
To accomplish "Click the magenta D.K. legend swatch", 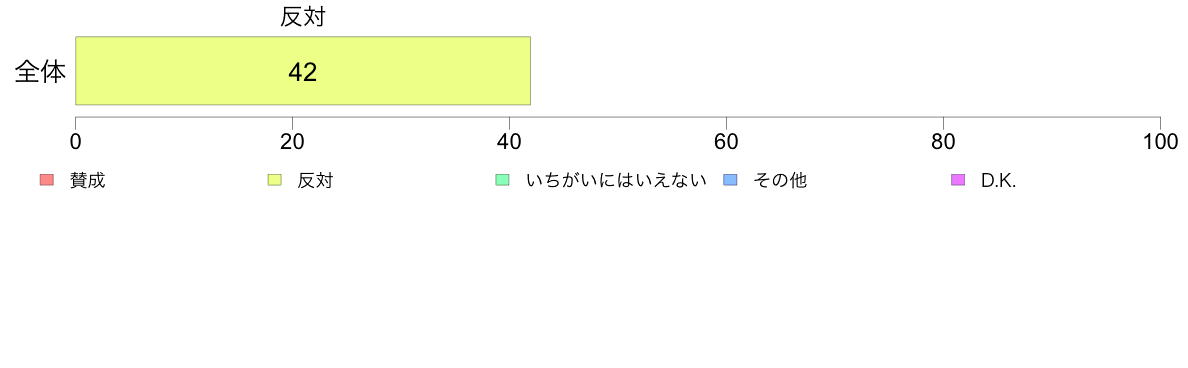I will pyautogui.click(x=957, y=179).
